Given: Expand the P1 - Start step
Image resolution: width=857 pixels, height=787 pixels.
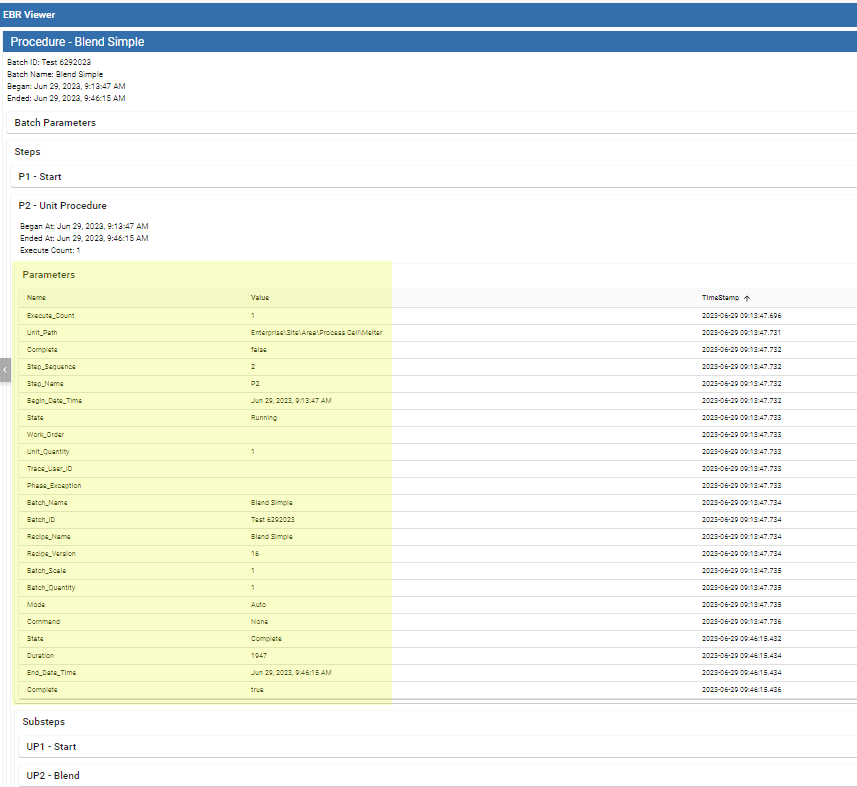Looking at the screenshot, I should [40, 177].
